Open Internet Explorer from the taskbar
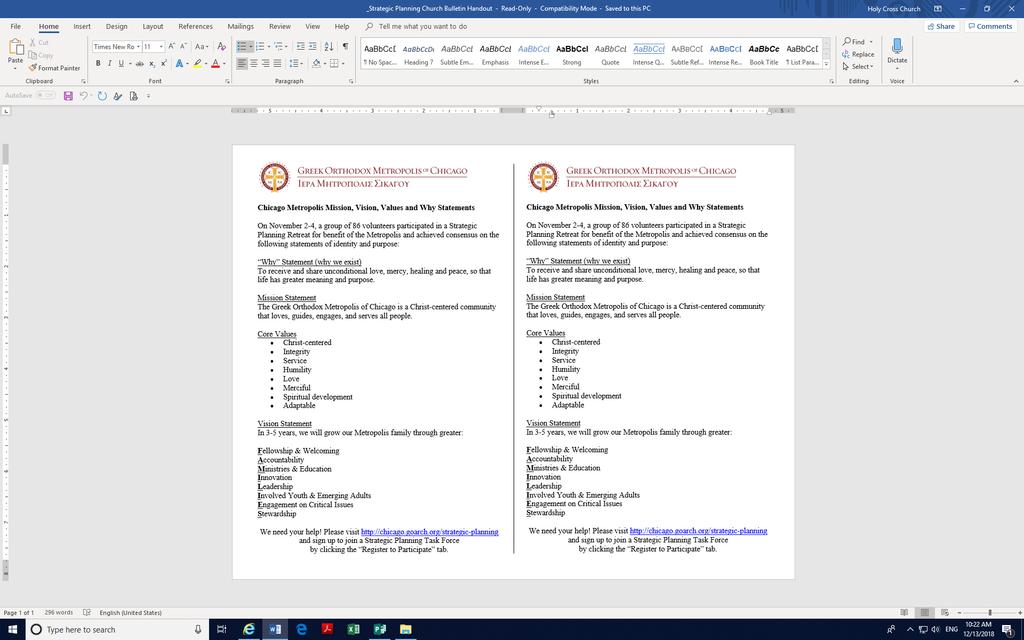This screenshot has width=1024, height=640. click(x=249, y=630)
